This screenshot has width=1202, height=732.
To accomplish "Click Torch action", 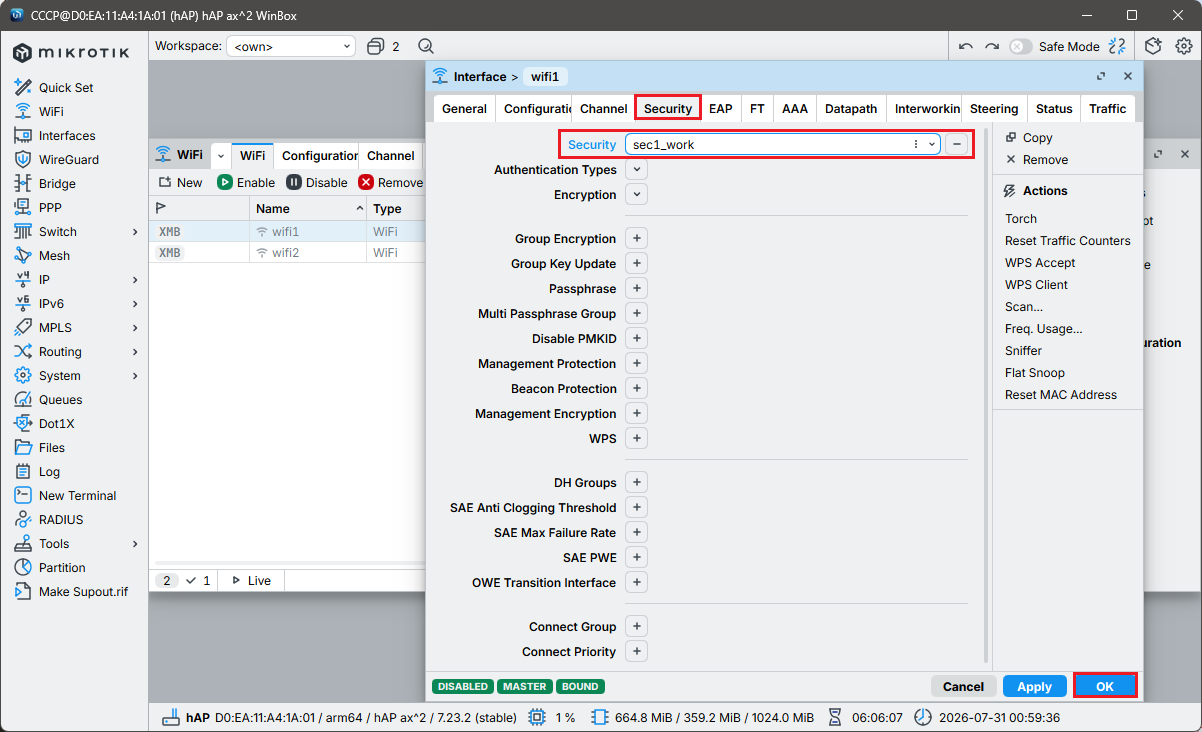I will pyautogui.click(x=1021, y=218).
